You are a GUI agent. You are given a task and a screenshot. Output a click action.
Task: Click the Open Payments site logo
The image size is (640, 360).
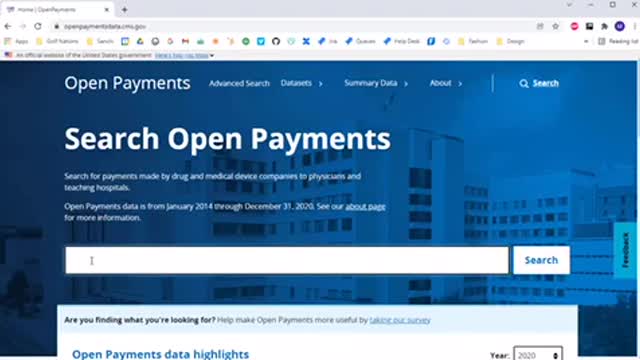(127, 83)
